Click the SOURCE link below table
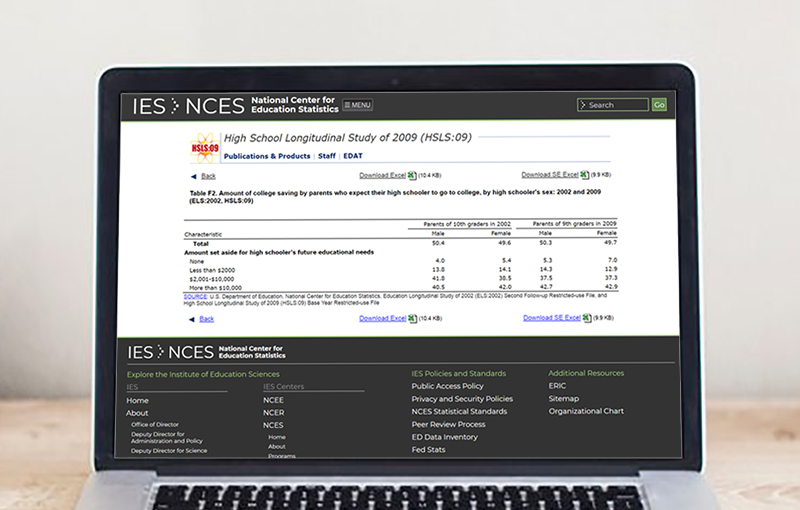800x510 pixels. coord(195,296)
